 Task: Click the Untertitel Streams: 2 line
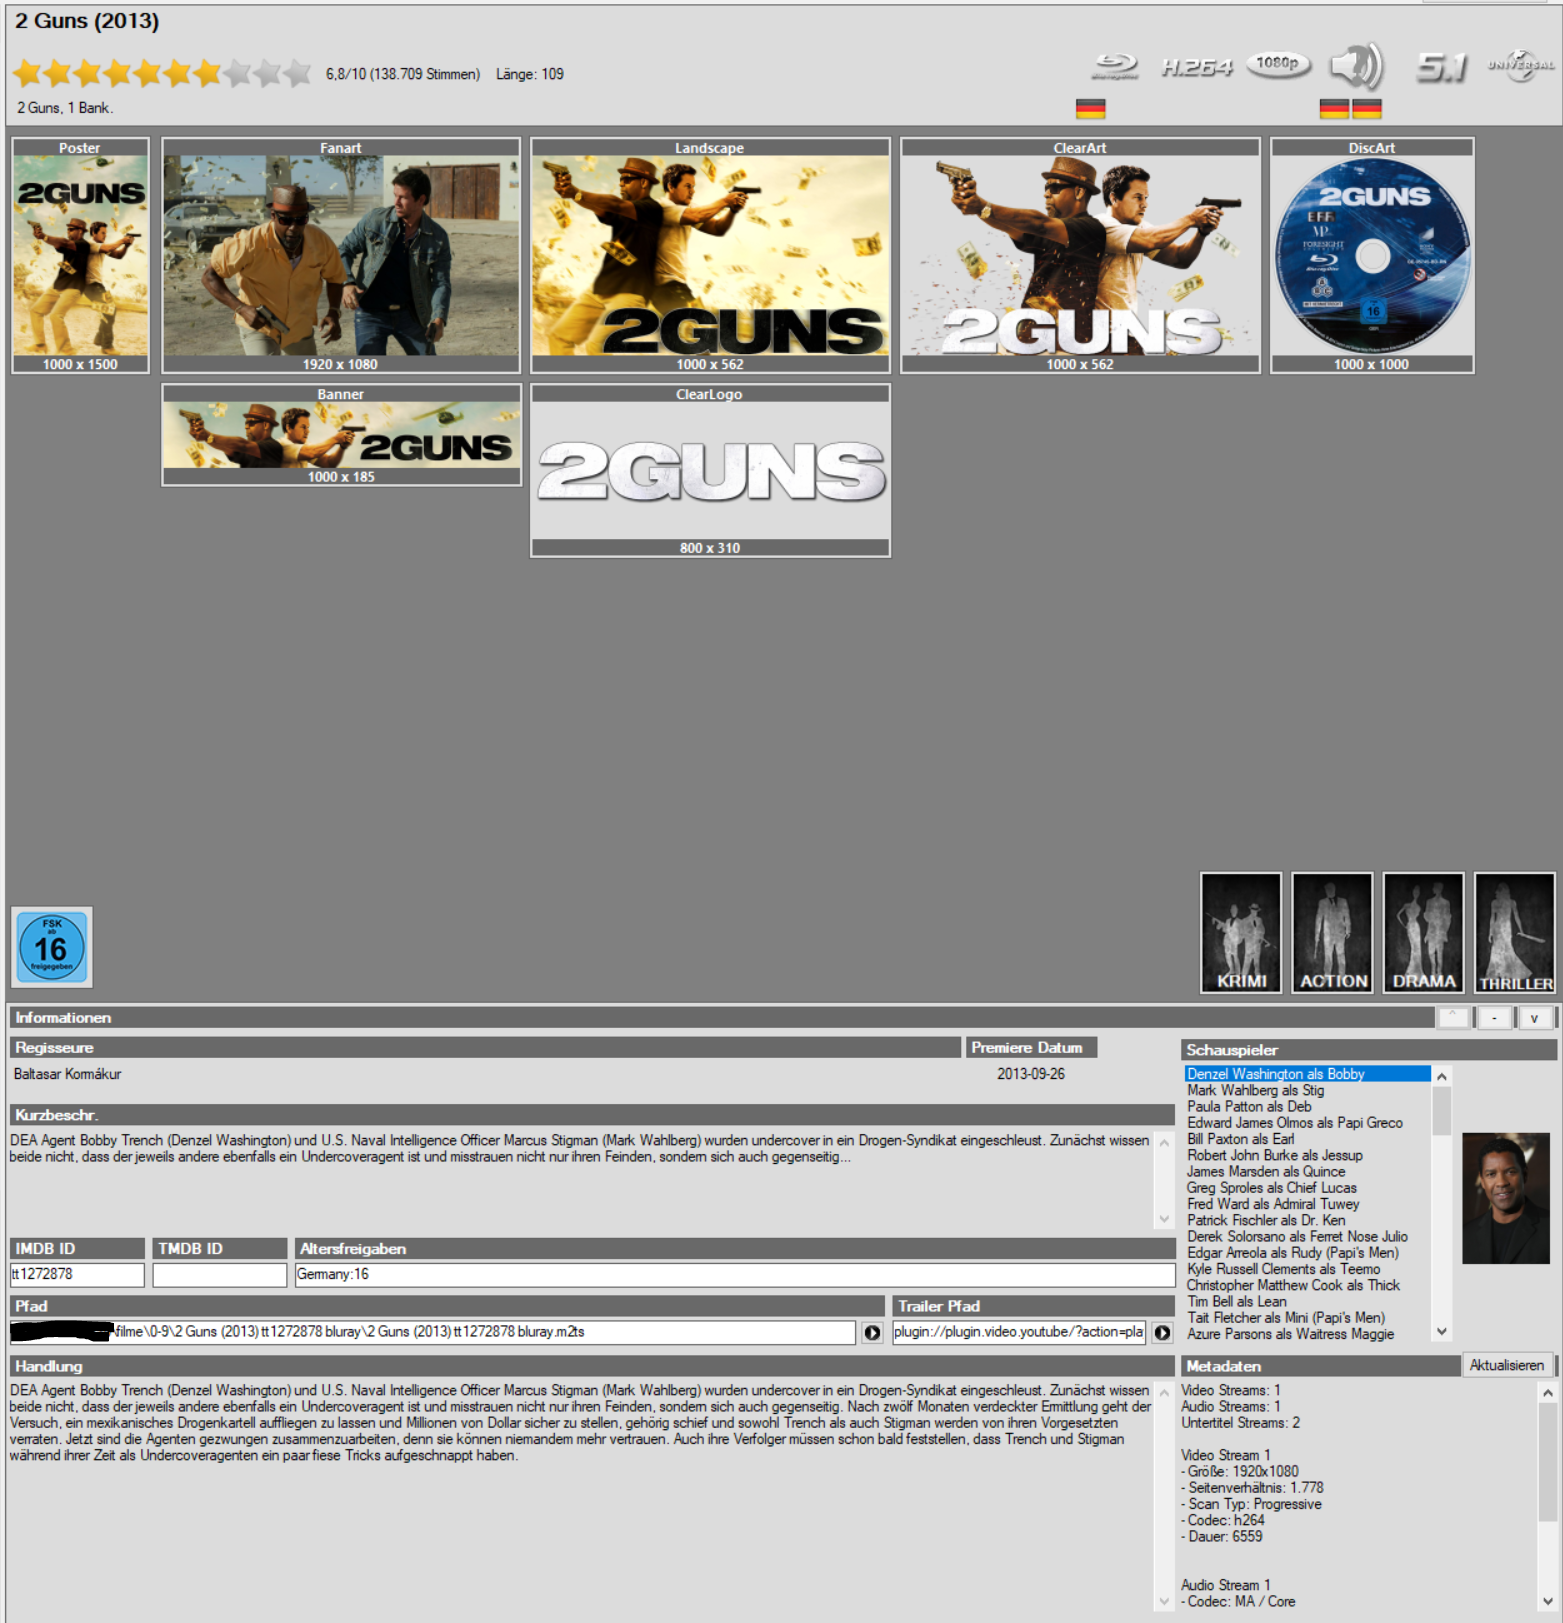[1240, 1423]
